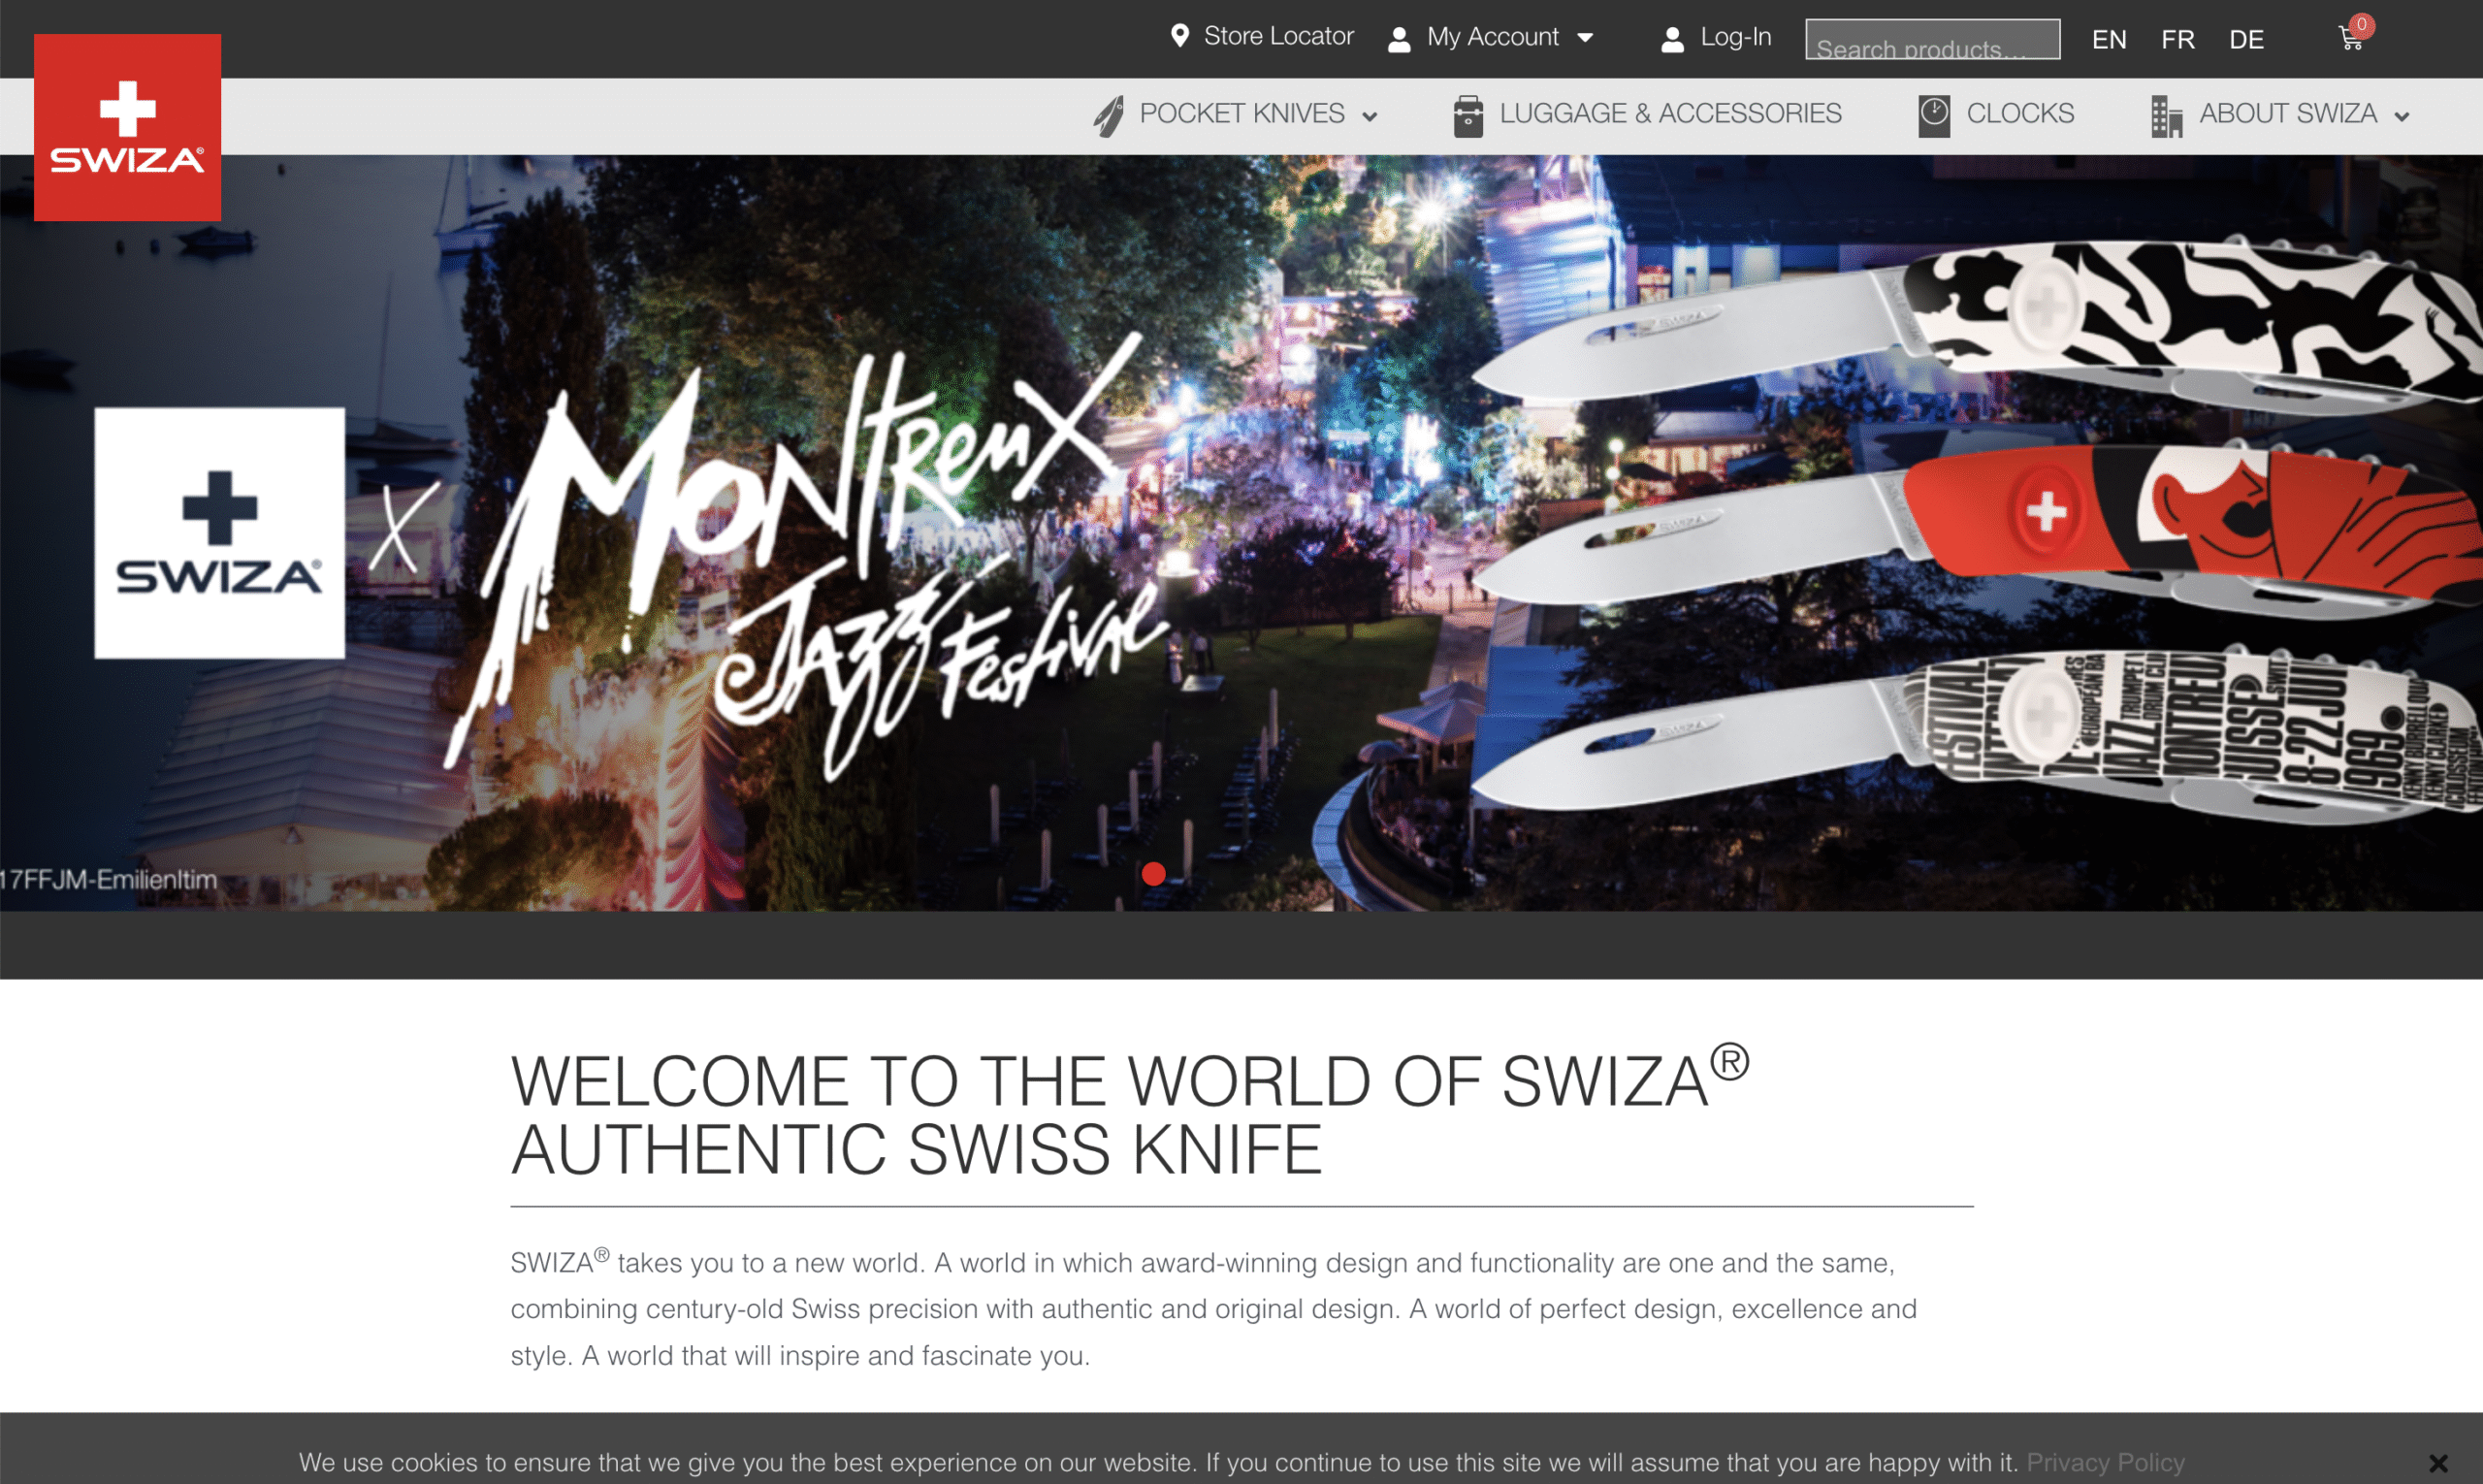
Task: Expand the Pocket Knives chevron
Action: [1370, 117]
